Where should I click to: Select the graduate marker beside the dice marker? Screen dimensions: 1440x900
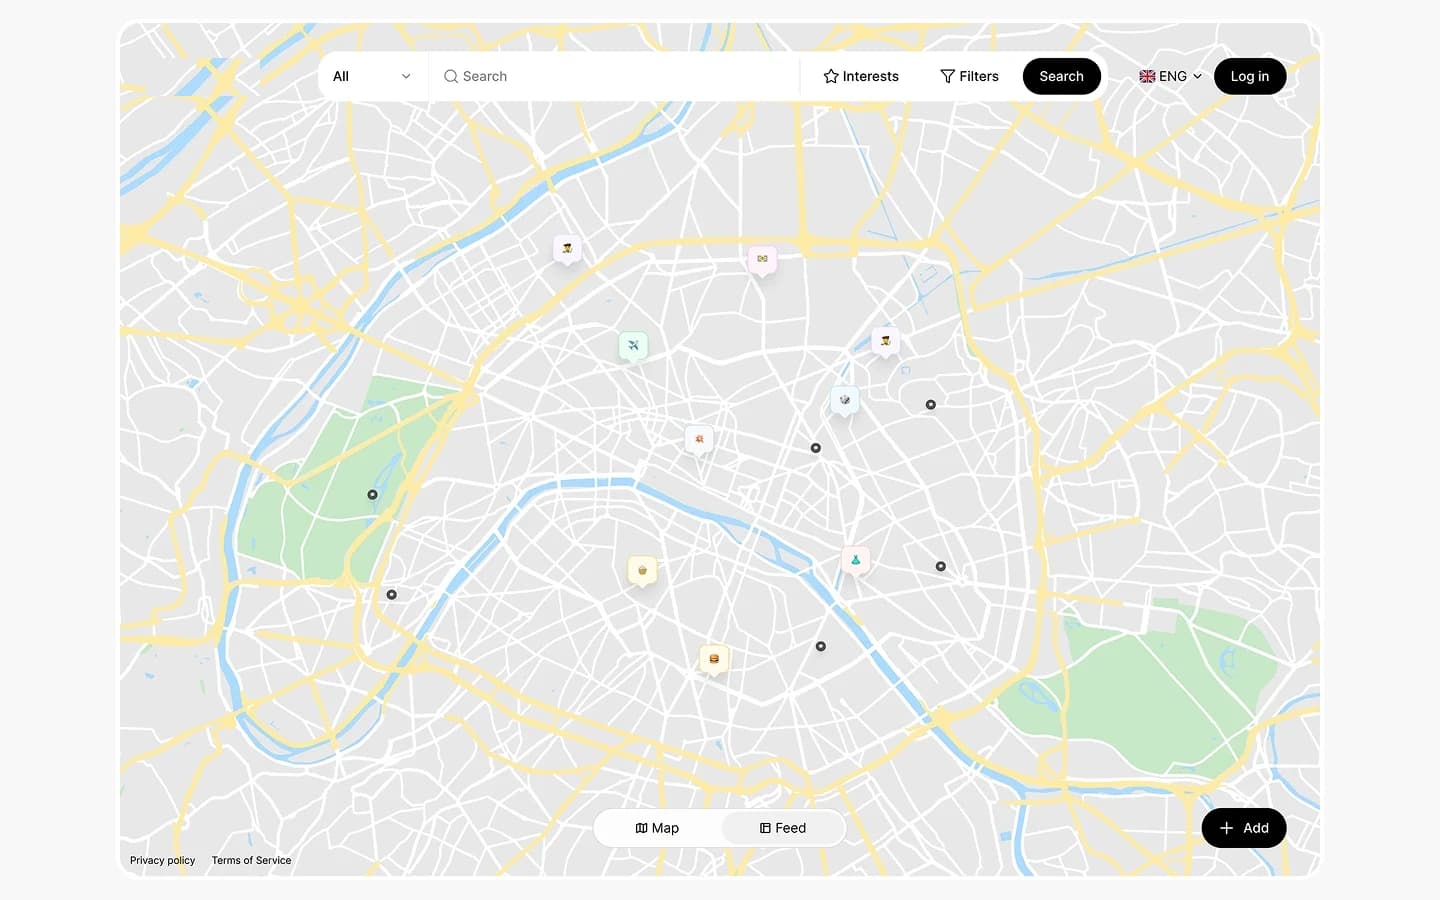[x=885, y=341]
